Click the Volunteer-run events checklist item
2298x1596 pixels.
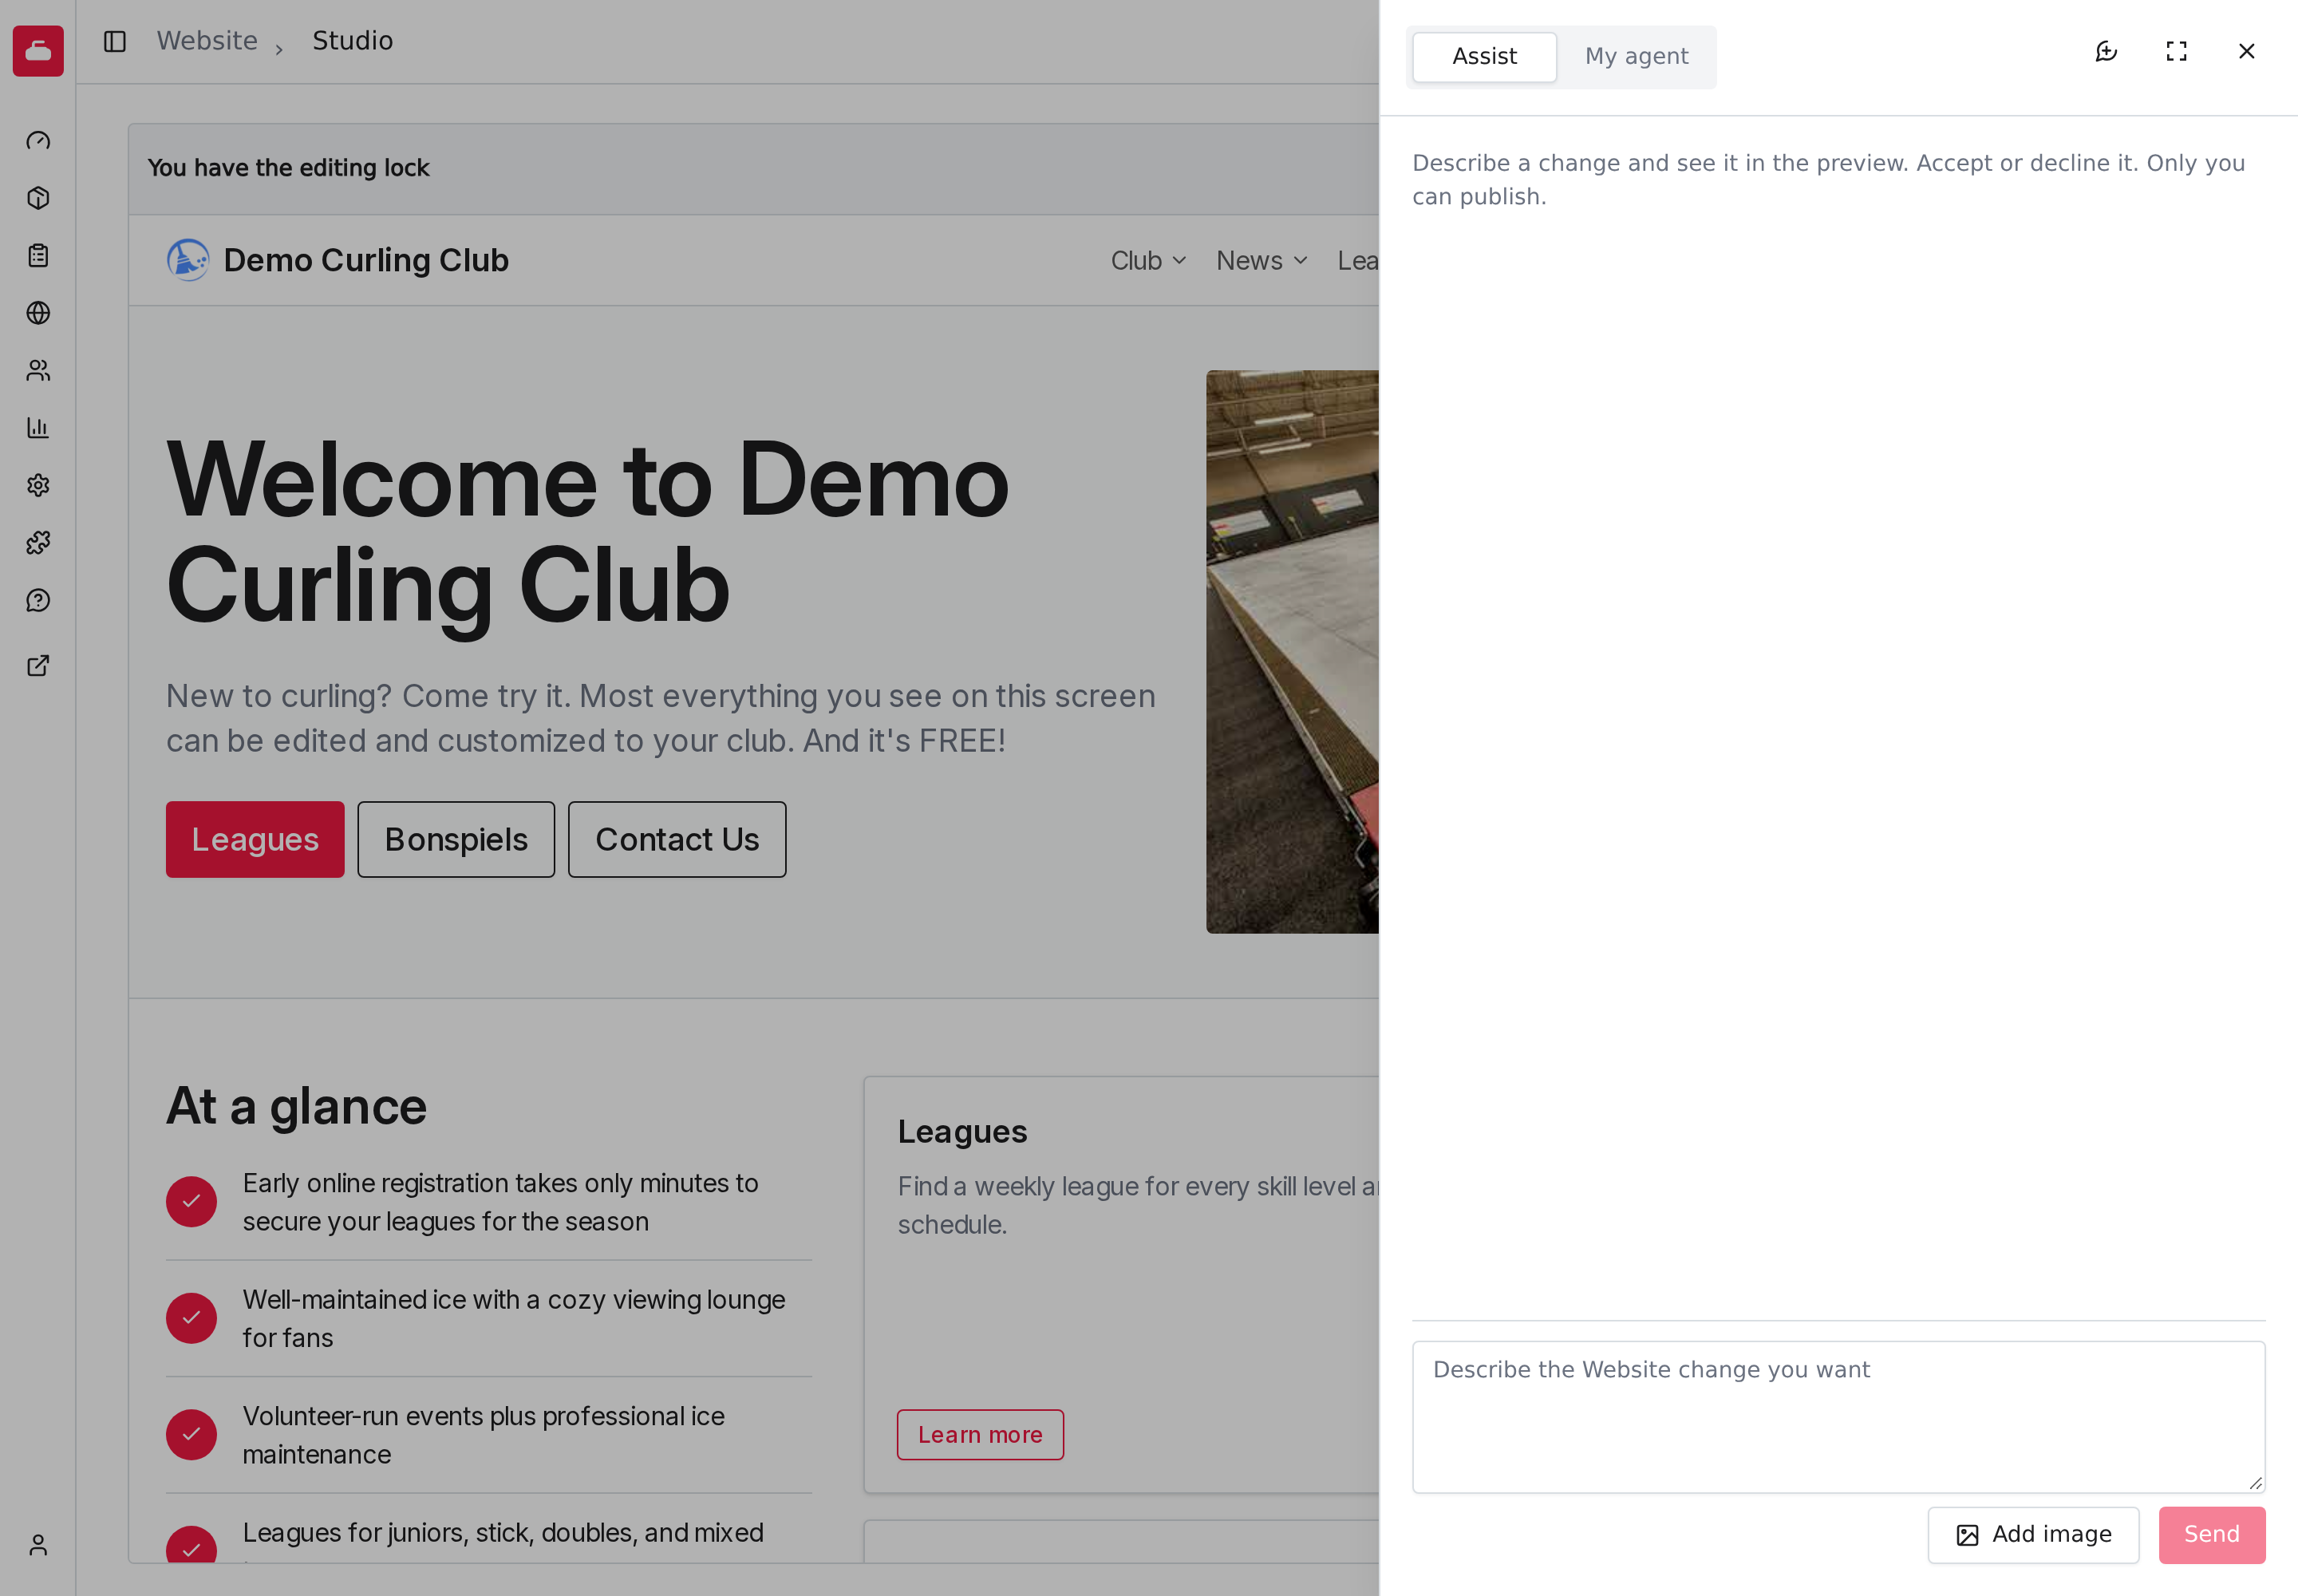489,1435
